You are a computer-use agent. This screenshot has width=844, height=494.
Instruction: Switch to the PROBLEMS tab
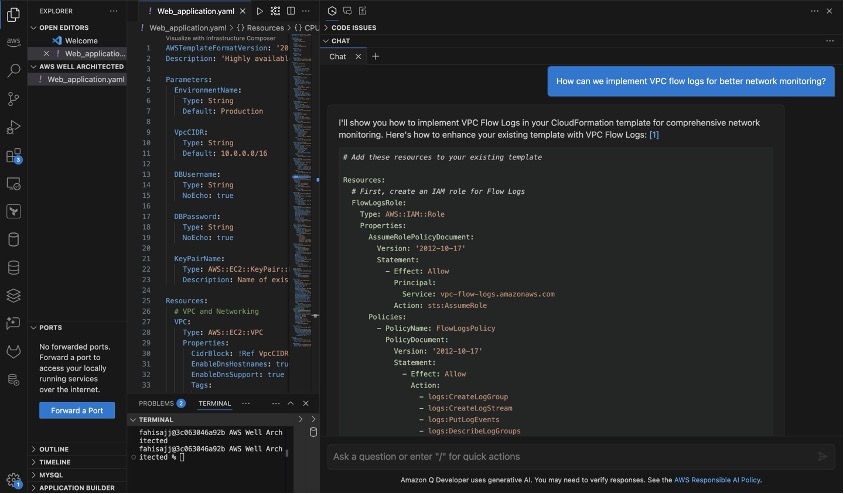tap(161, 403)
